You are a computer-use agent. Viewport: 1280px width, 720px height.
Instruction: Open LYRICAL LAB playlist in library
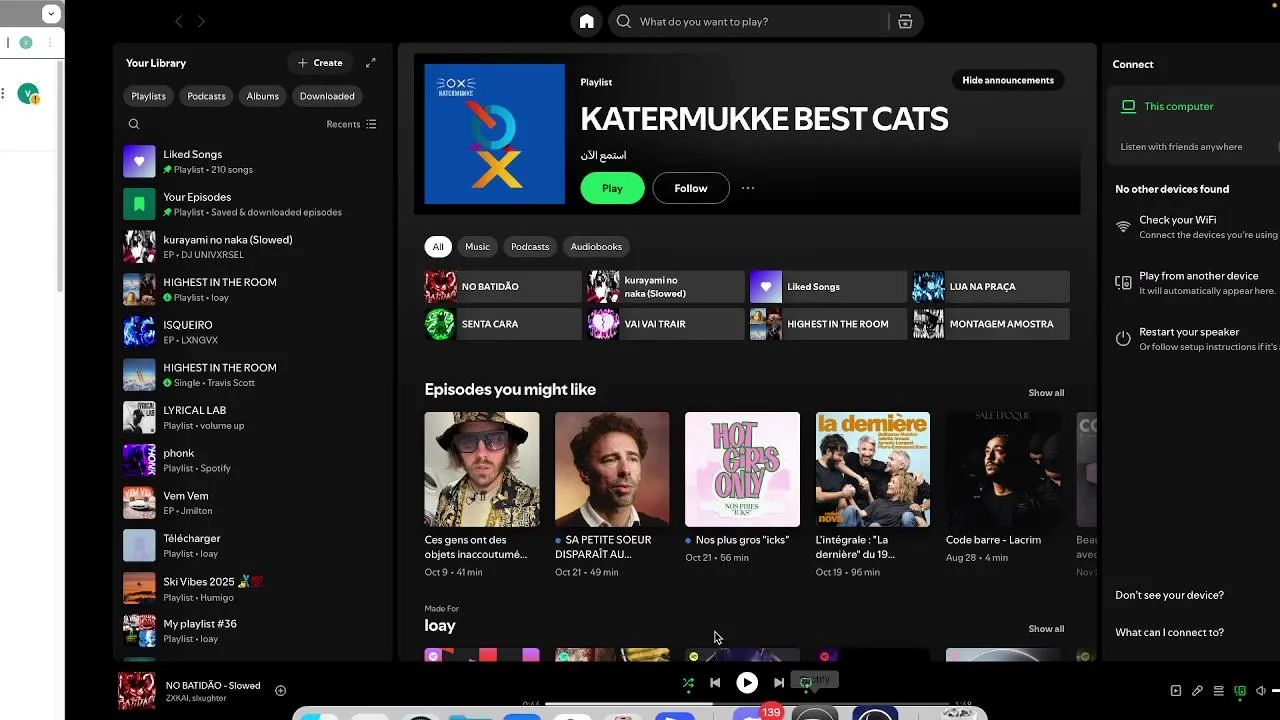click(x=255, y=417)
